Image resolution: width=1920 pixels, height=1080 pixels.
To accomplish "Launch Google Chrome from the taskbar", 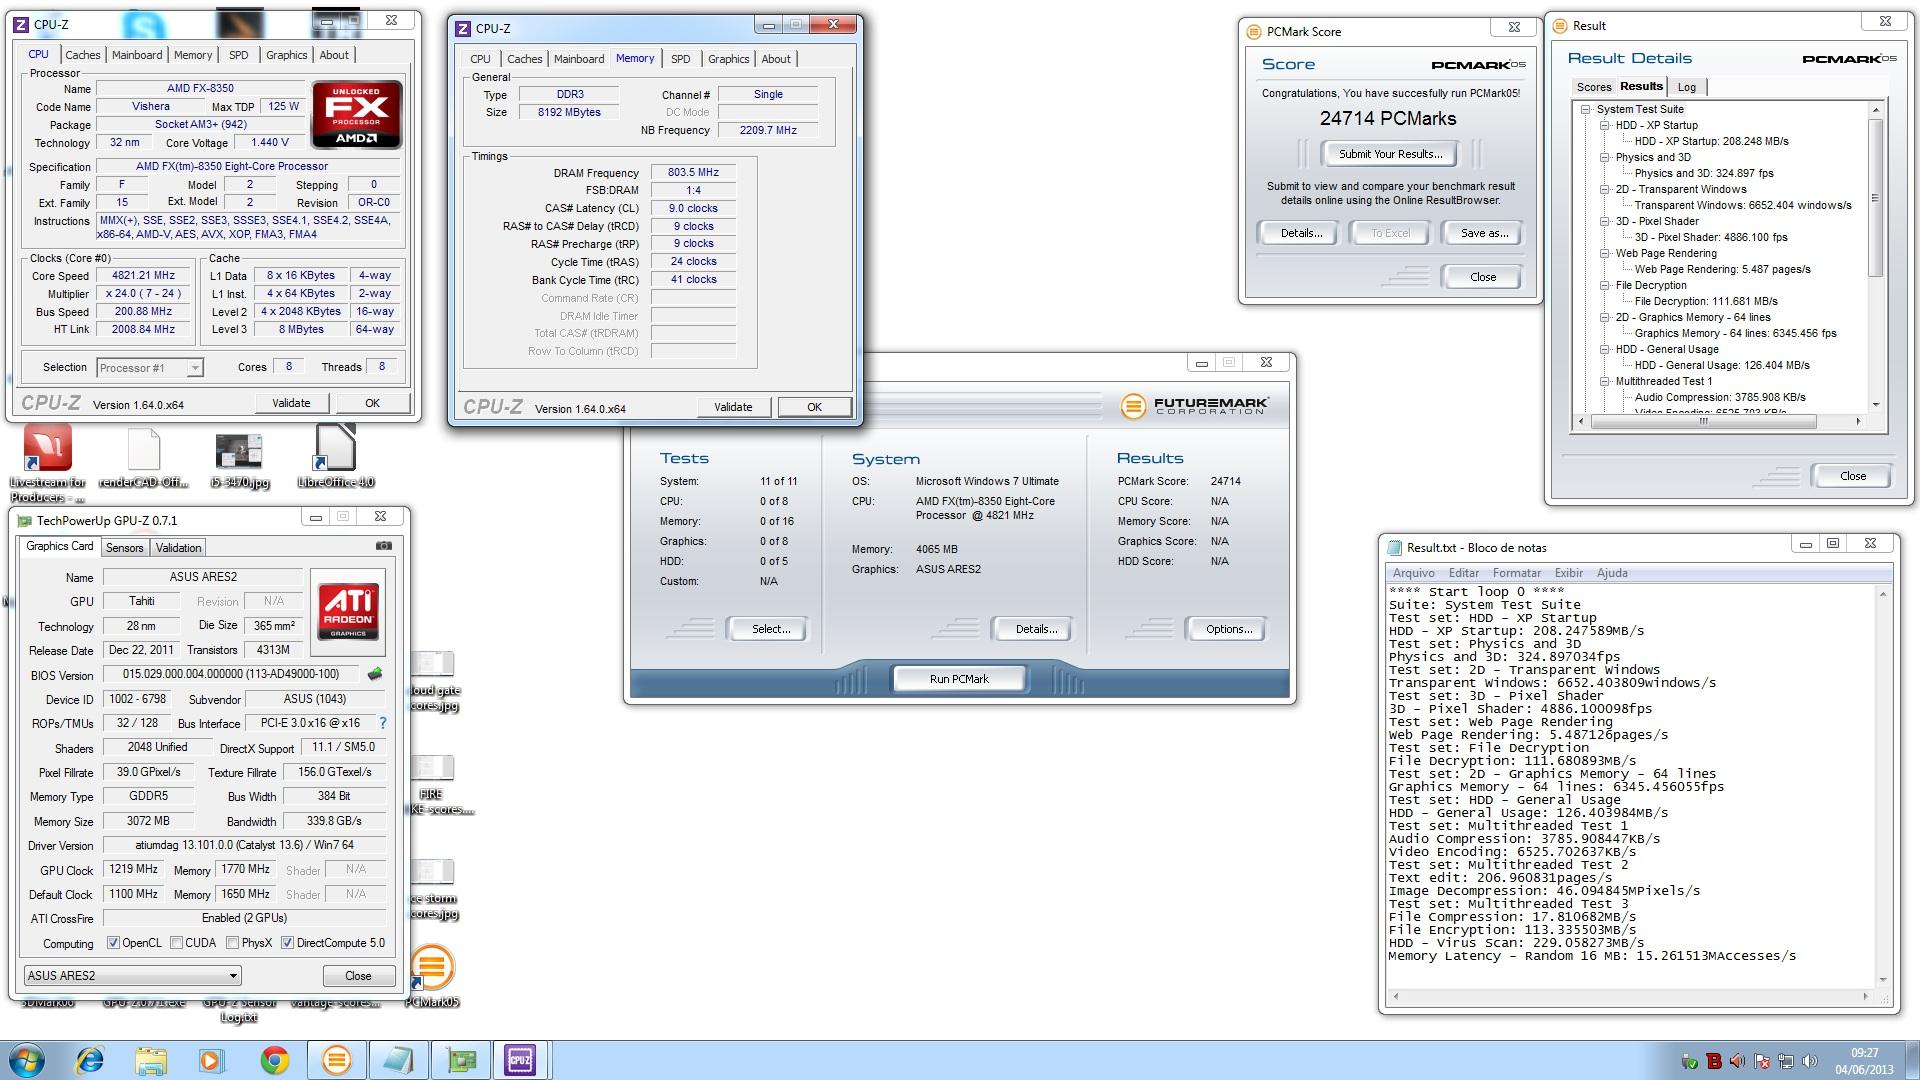I will pos(274,1060).
